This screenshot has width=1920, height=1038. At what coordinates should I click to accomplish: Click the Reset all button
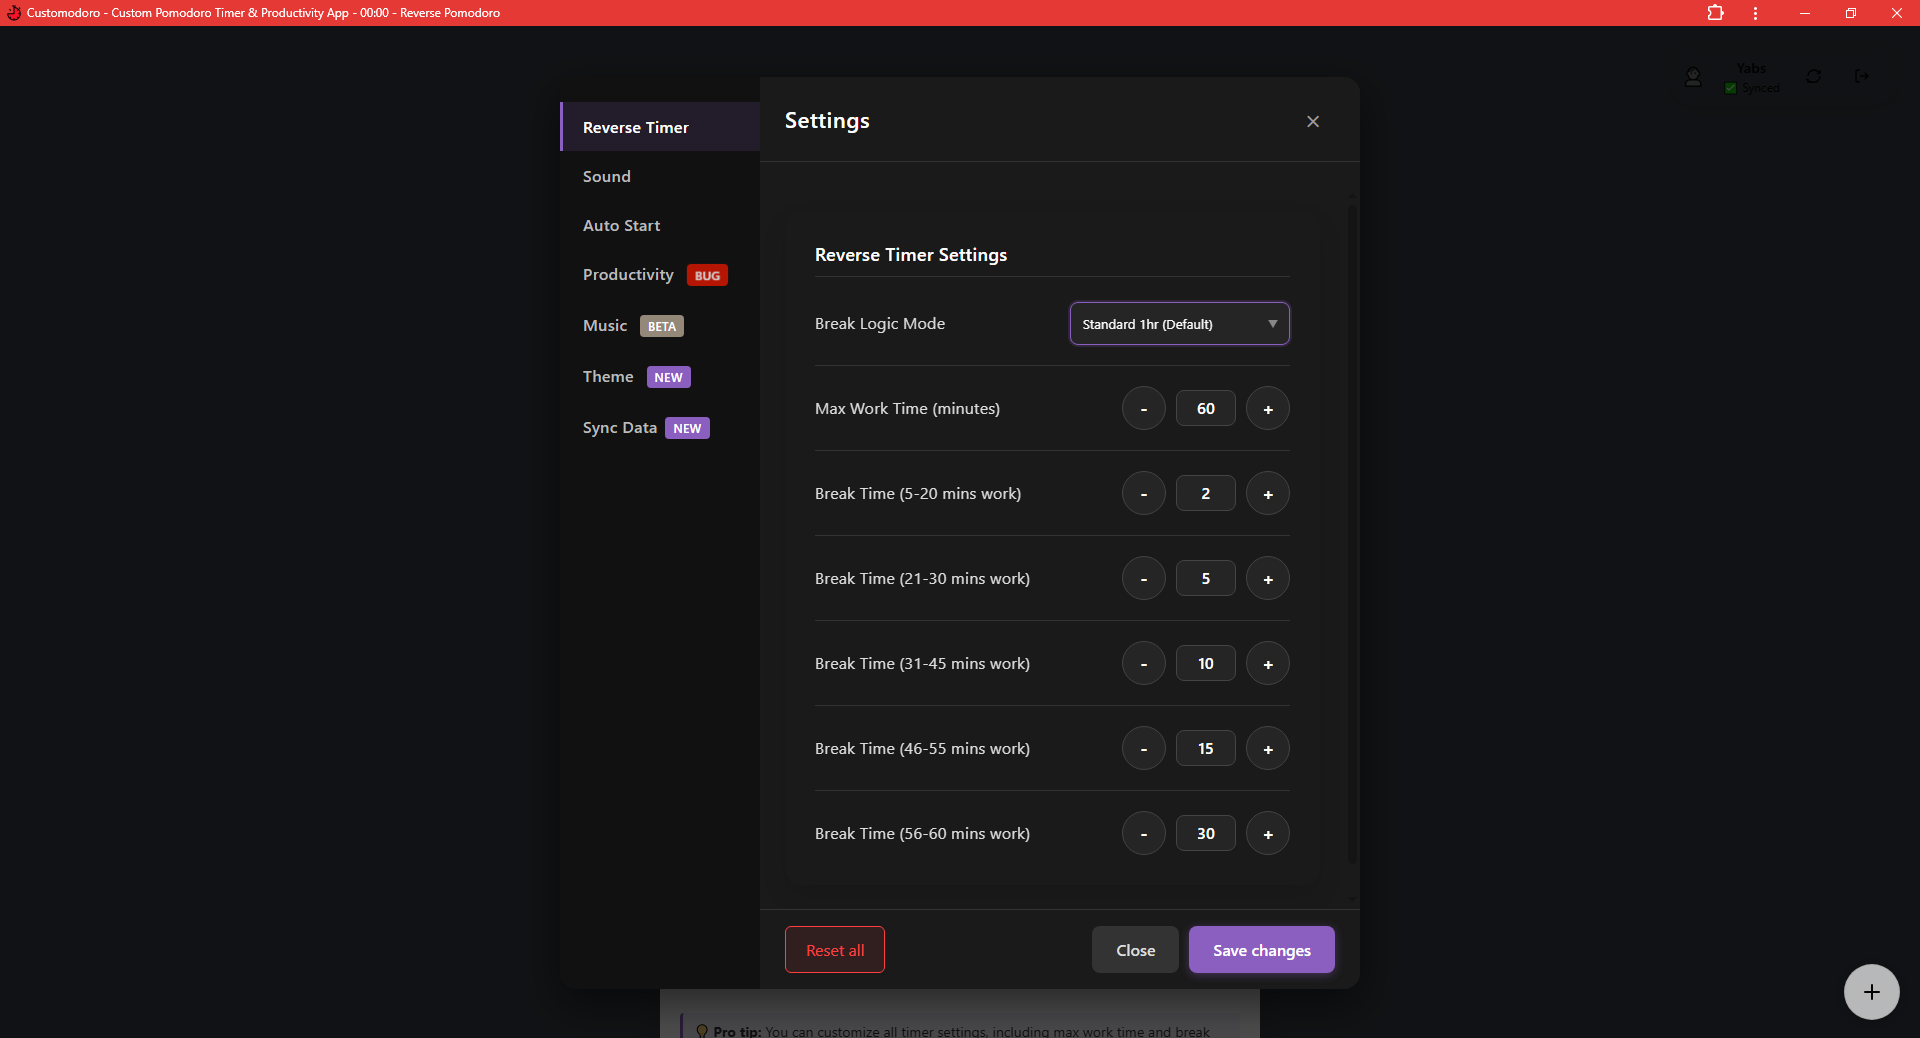(x=835, y=950)
